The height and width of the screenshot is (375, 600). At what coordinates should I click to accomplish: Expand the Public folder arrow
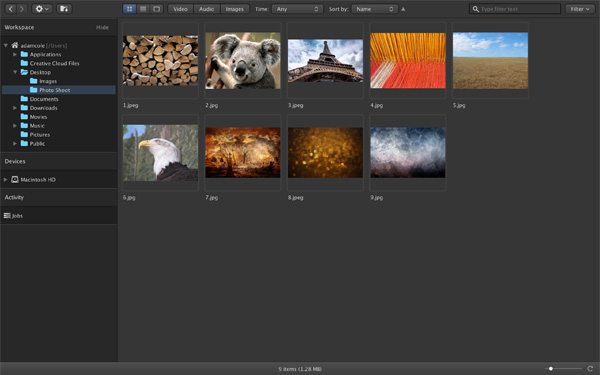pos(15,143)
